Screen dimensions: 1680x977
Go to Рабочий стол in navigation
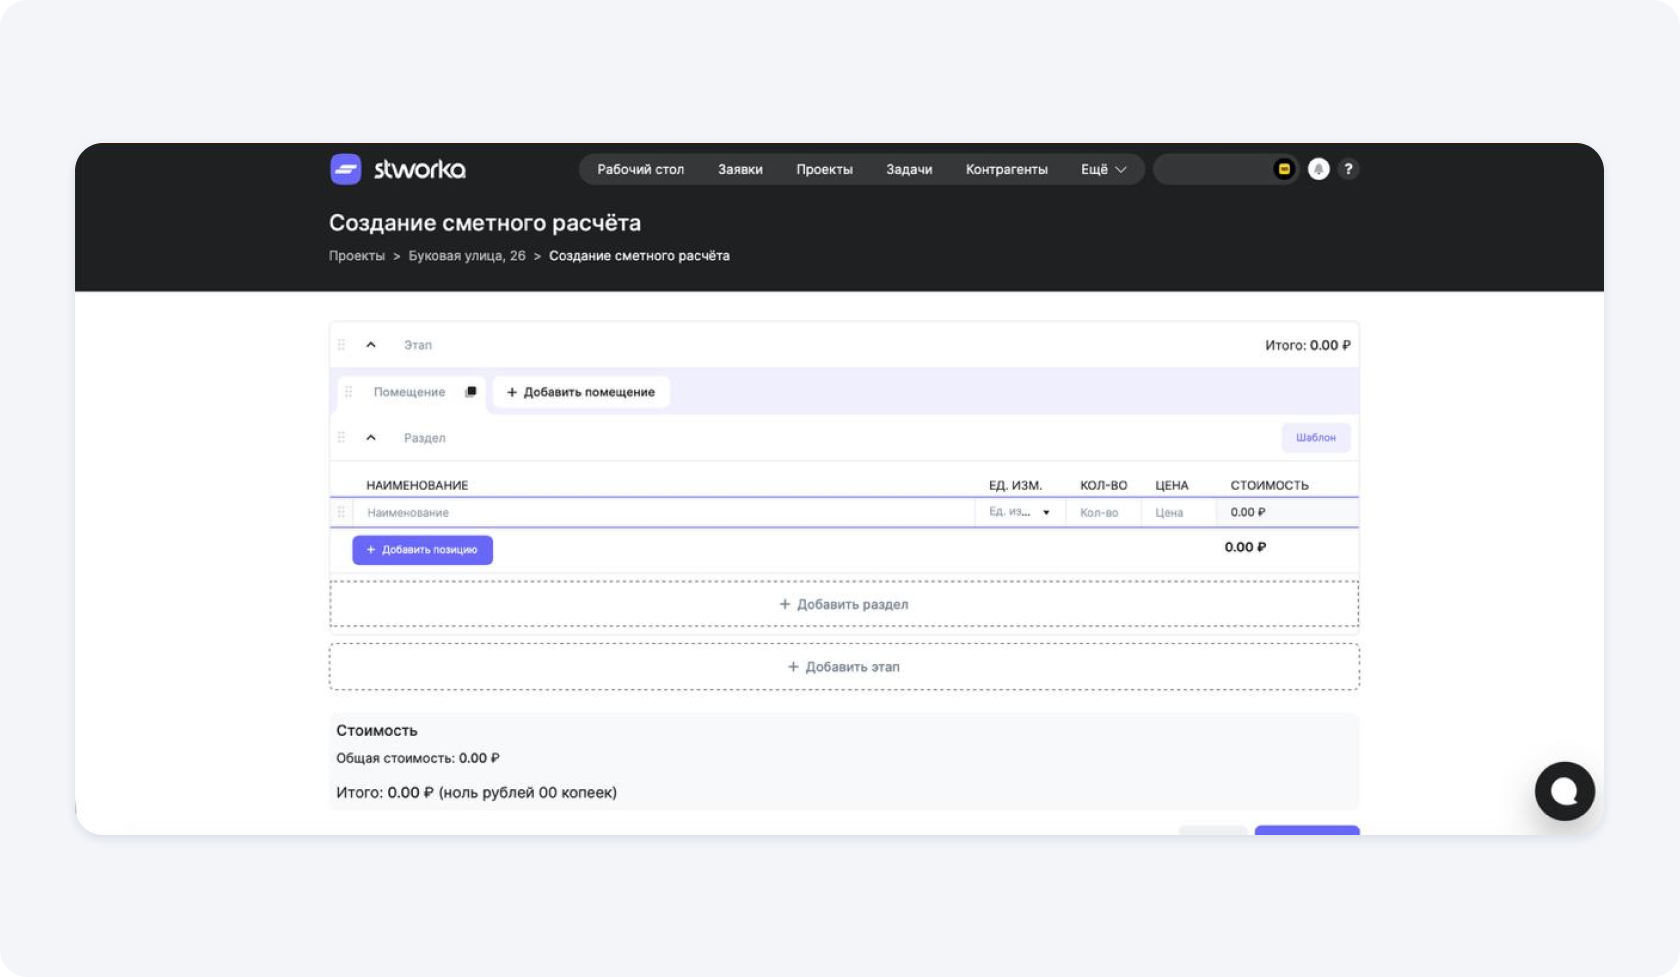640,169
